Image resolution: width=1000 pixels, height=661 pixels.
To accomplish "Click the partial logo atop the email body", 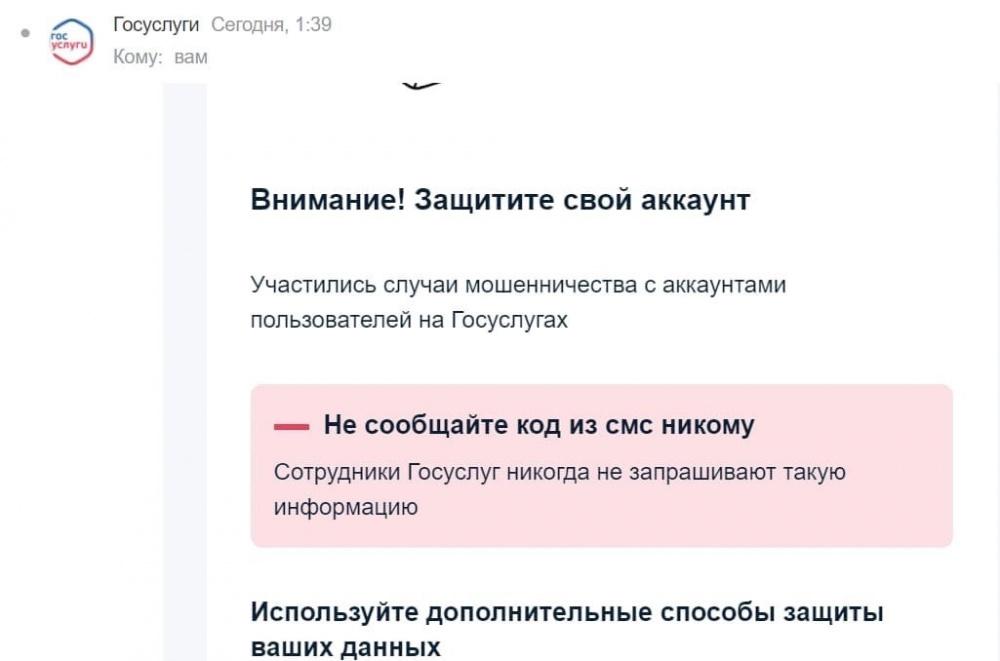I will click(421, 86).
